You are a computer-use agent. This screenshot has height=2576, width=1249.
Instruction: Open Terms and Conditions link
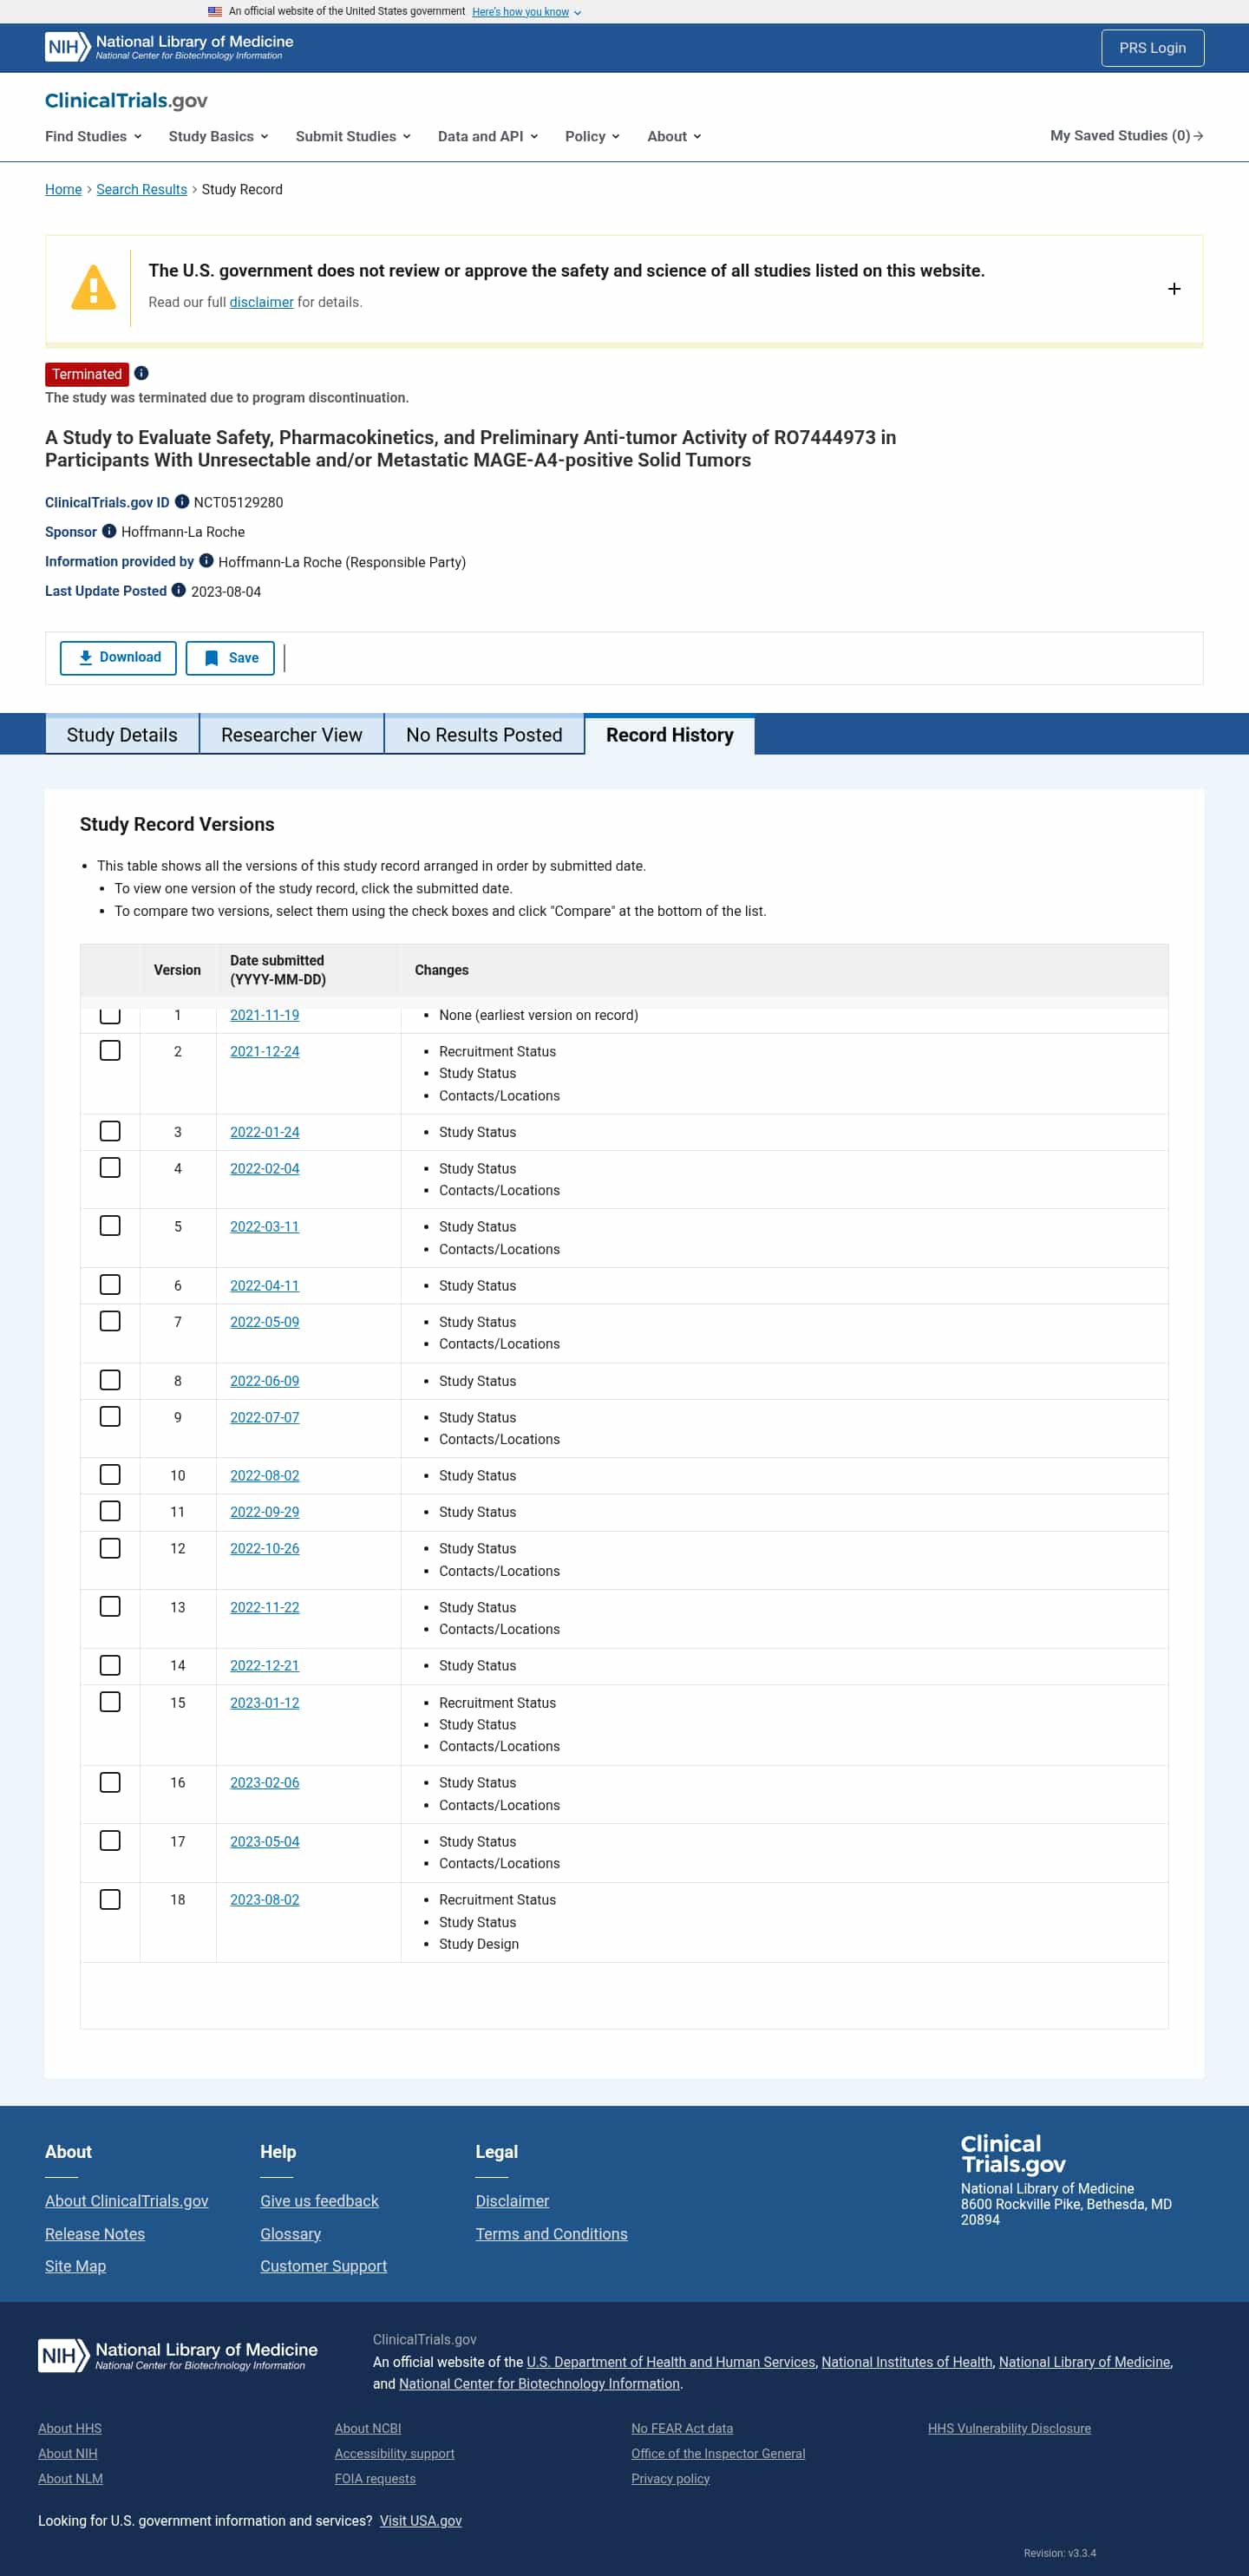point(551,2233)
